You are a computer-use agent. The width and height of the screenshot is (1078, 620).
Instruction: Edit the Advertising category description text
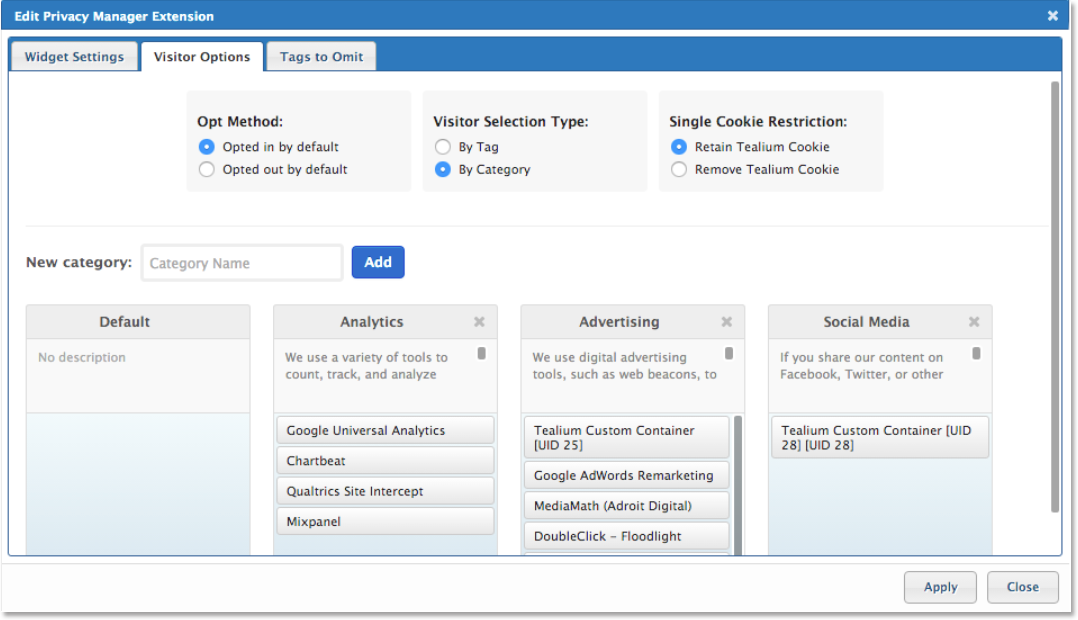pyautogui.click(x=624, y=366)
